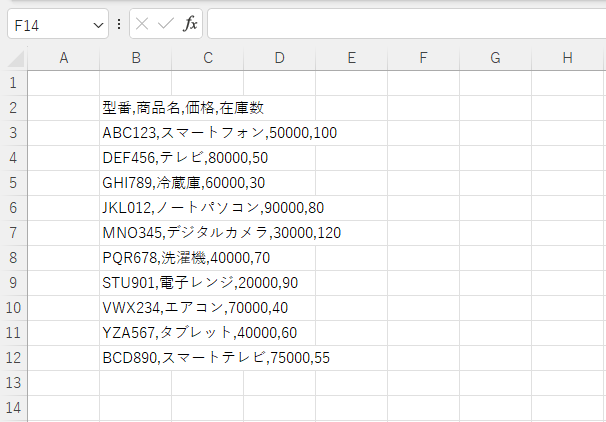
Task: Select row 7 header
Action: (14, 233)
